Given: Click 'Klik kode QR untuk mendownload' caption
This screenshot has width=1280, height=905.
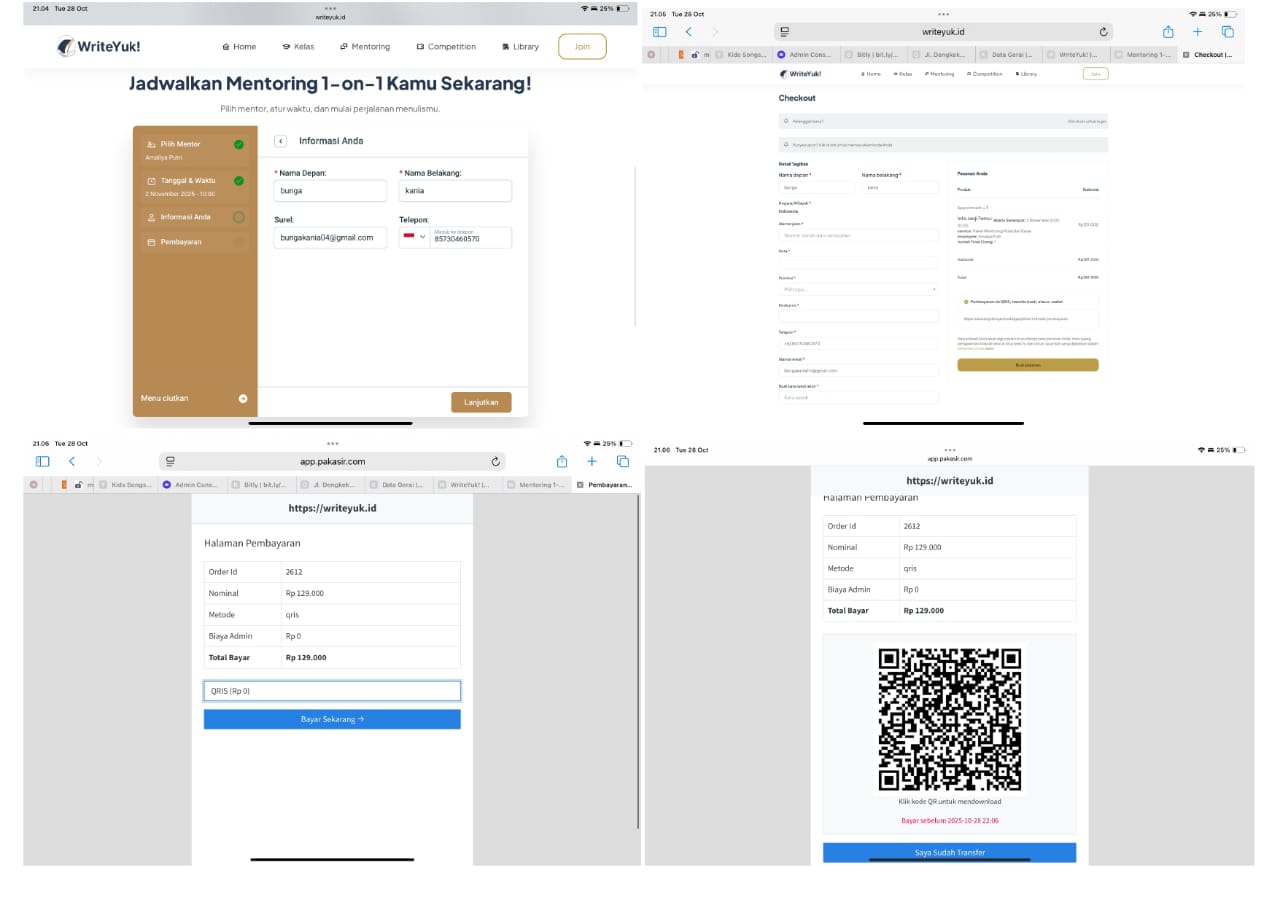Looking at the screenshot, I should click(950, 802).
